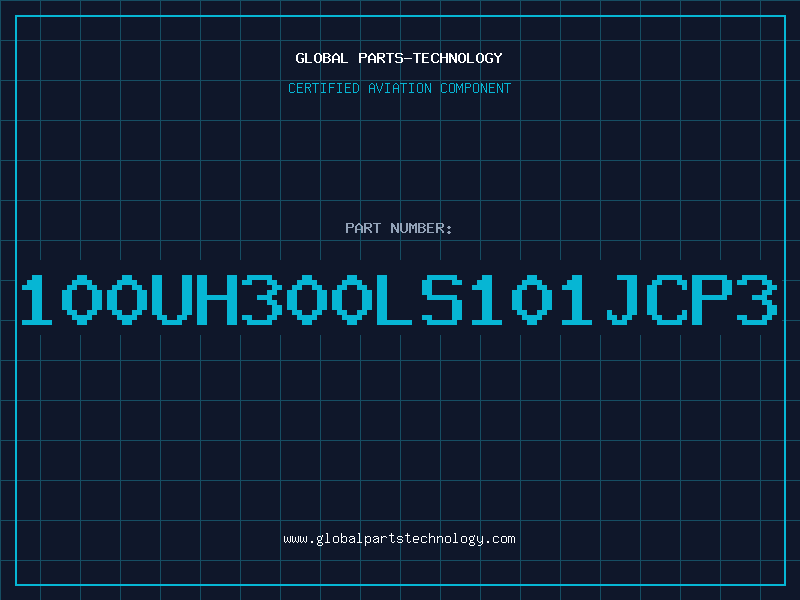Click the word COMPONENT in the subtitle

click(476, 88)
